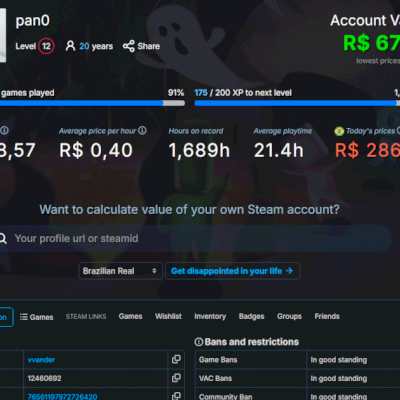The image size is (400, 400).
Task: Click the 20 years account age text
Action: point(96,46)
